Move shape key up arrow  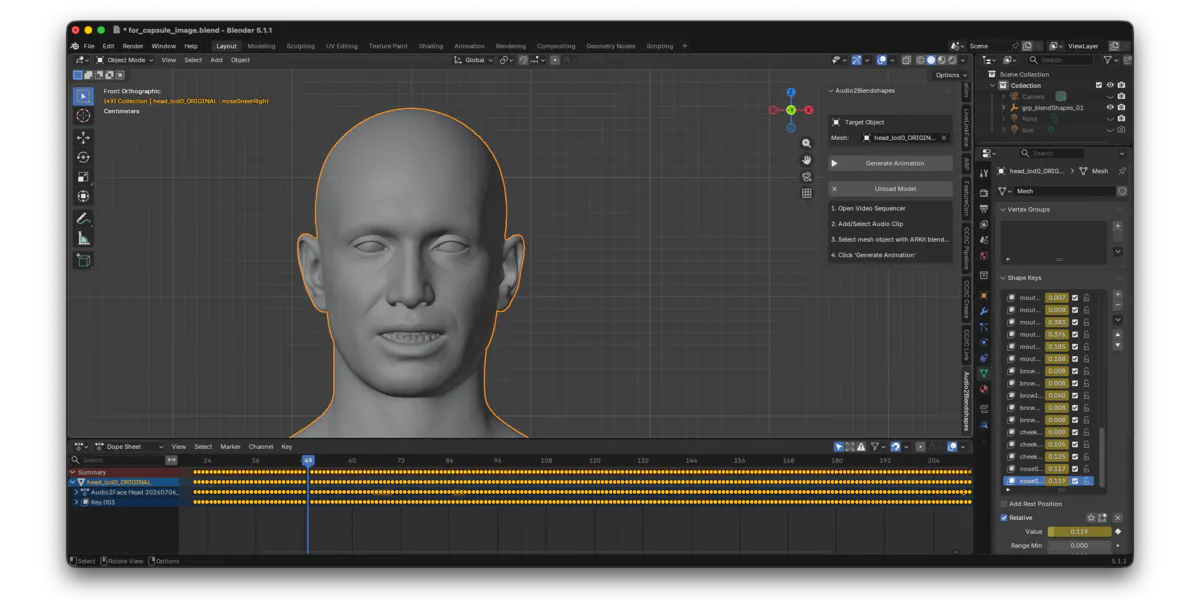[x=1117, y=335]
